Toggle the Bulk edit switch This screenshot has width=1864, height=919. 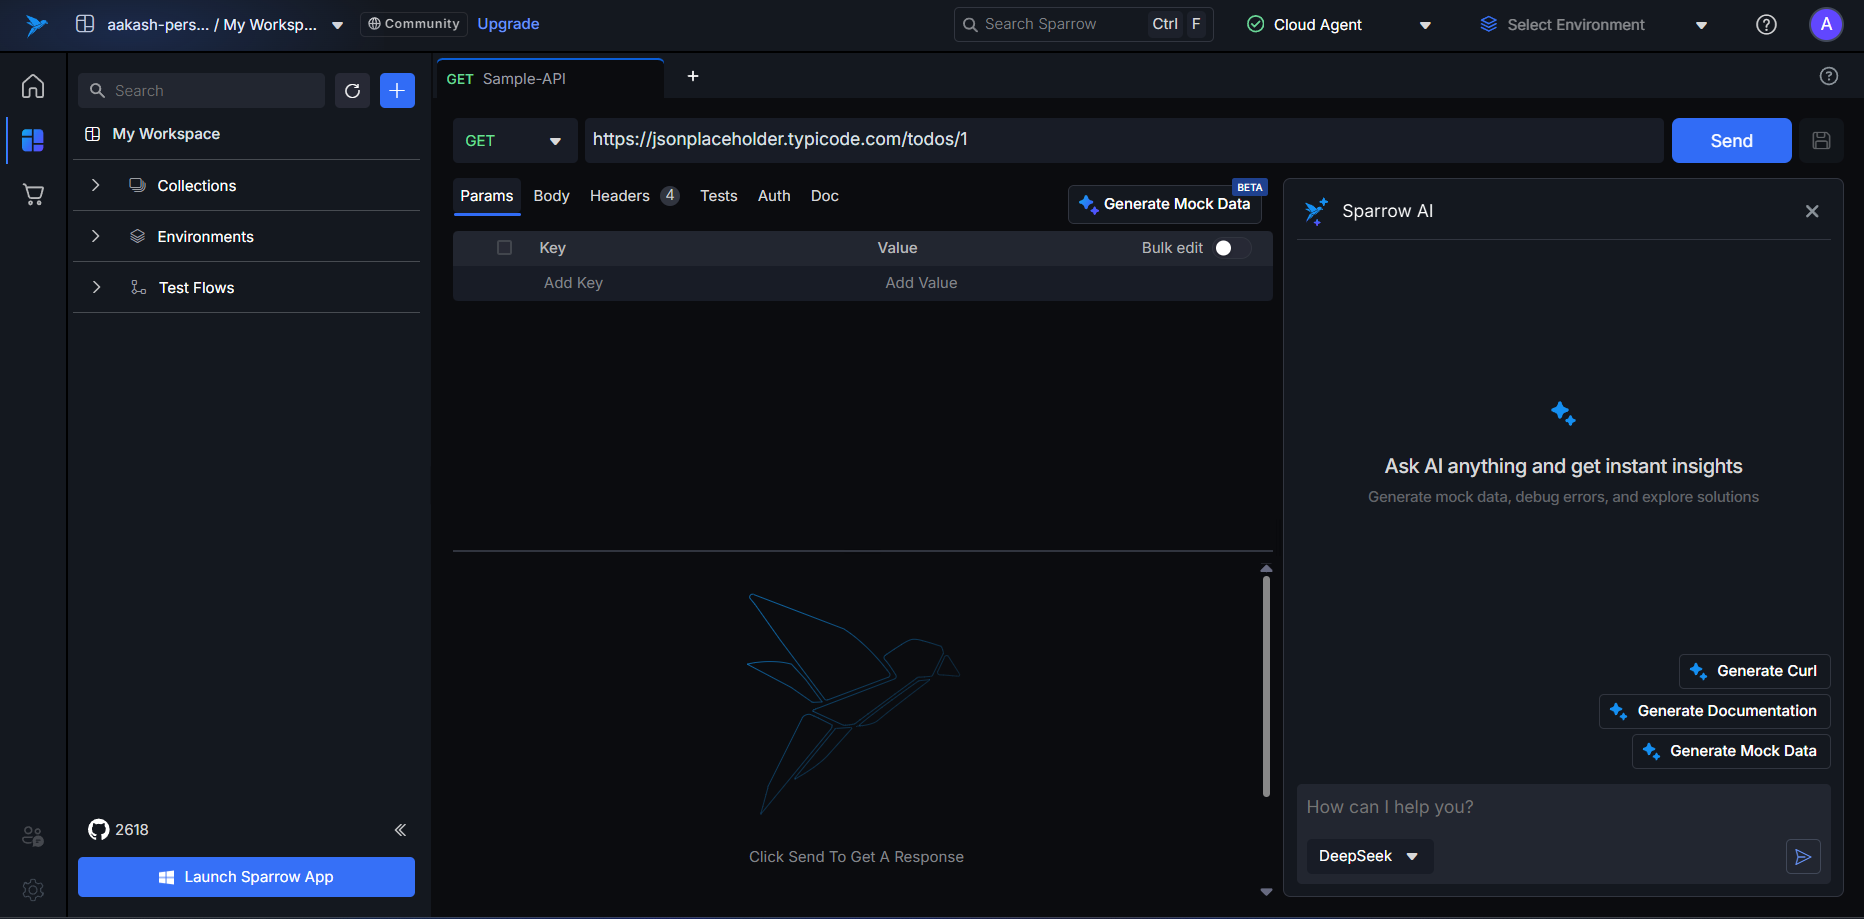pos(1231,248)
